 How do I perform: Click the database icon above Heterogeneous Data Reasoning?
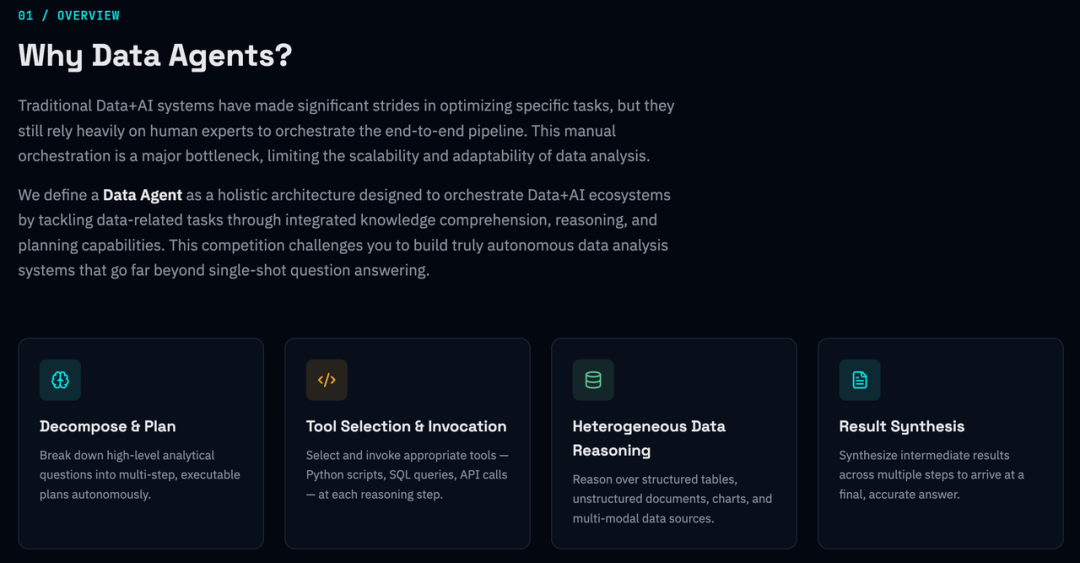click(x=593, y=380)
